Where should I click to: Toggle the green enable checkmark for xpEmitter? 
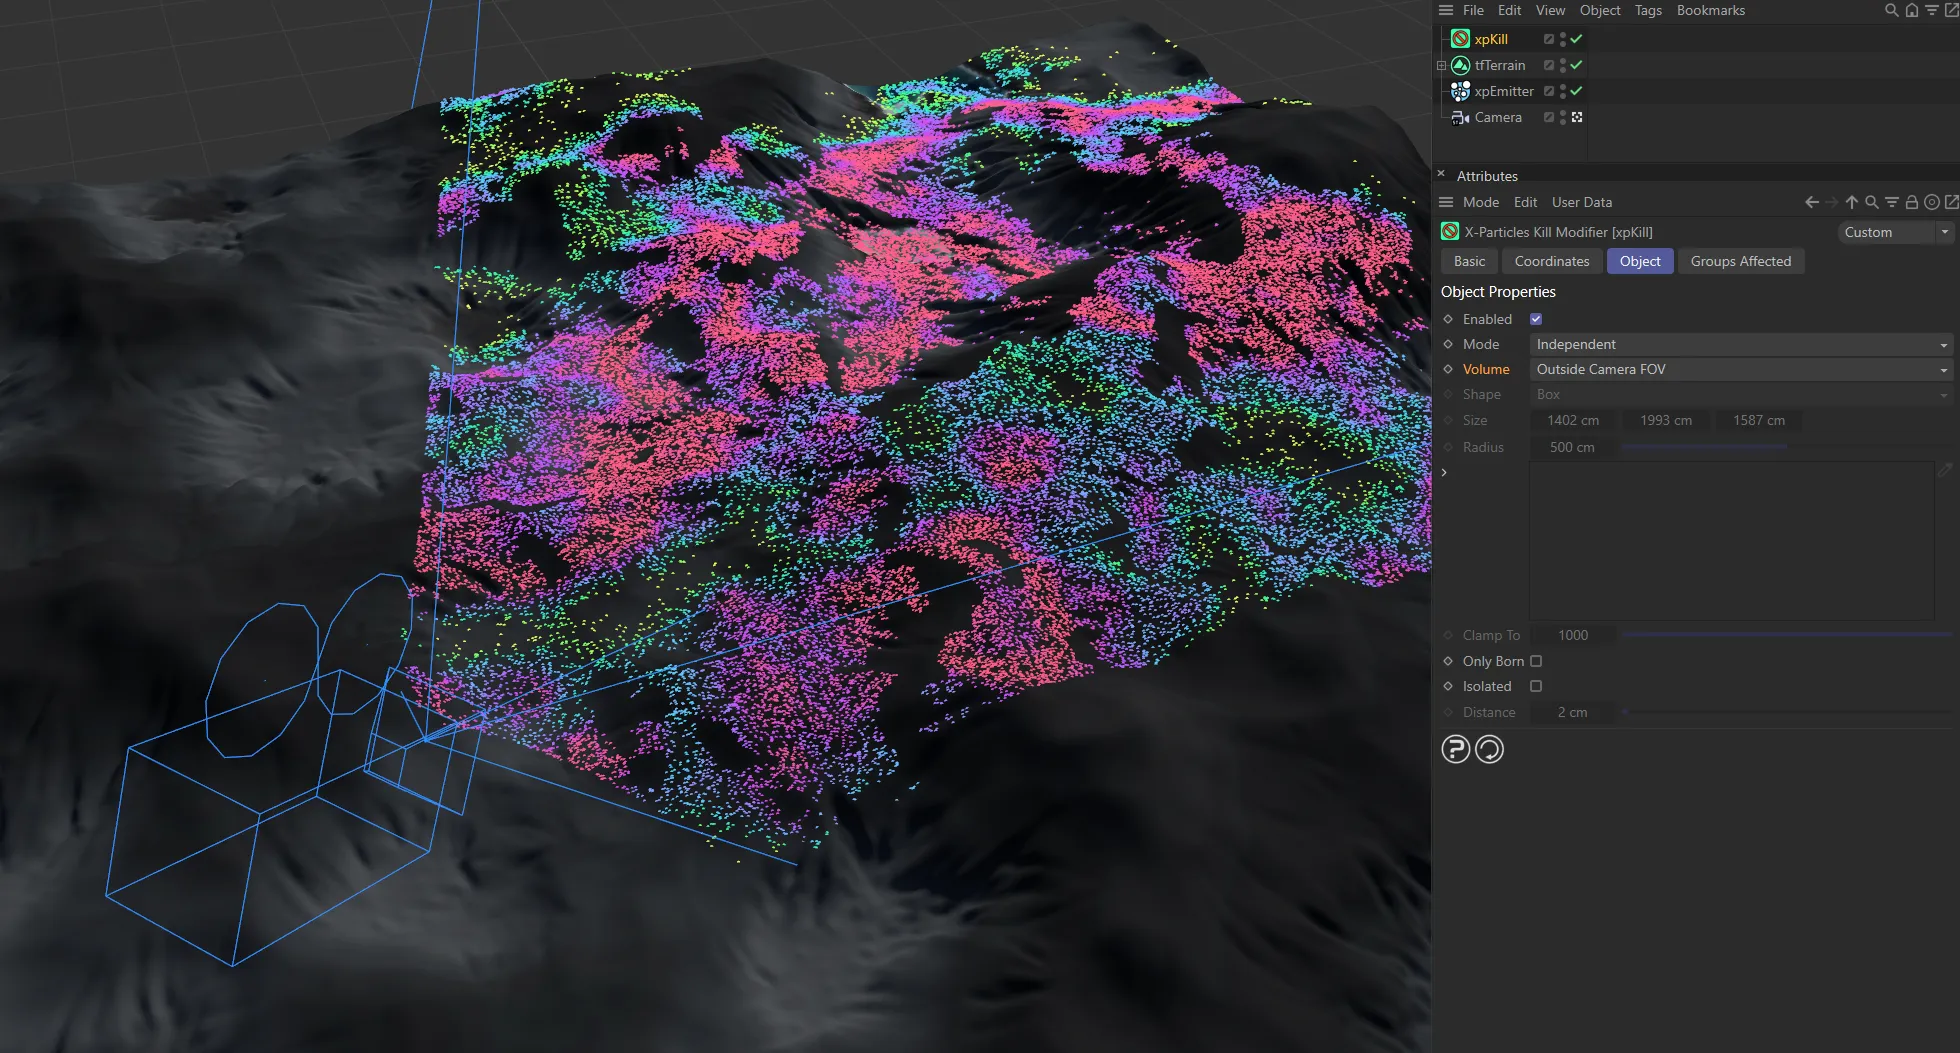pos(1576,91)
